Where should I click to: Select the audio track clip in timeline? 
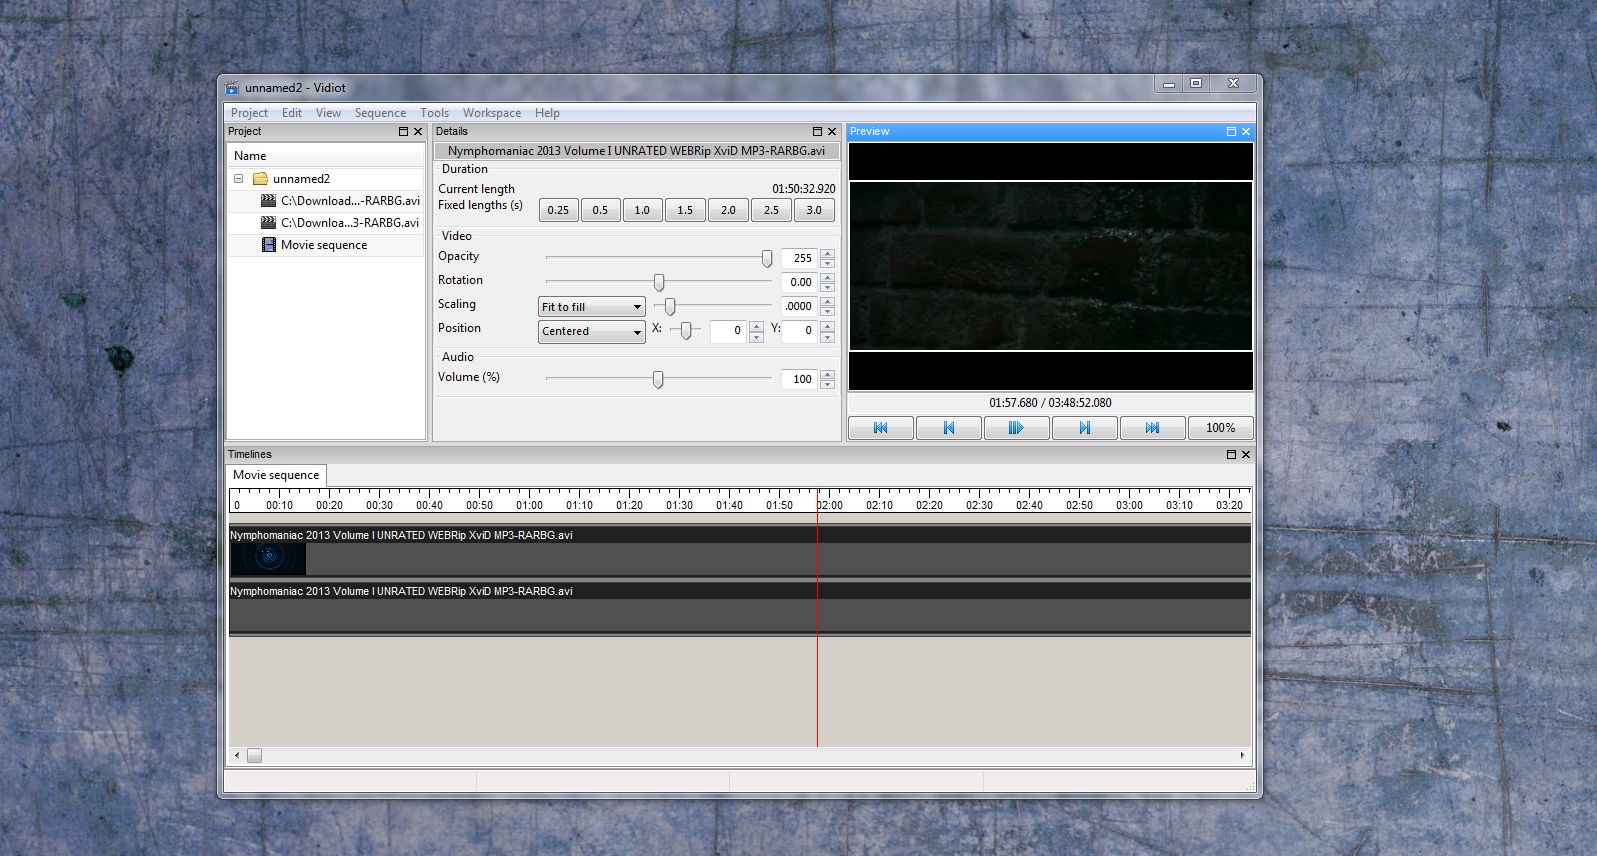point(740,607)
